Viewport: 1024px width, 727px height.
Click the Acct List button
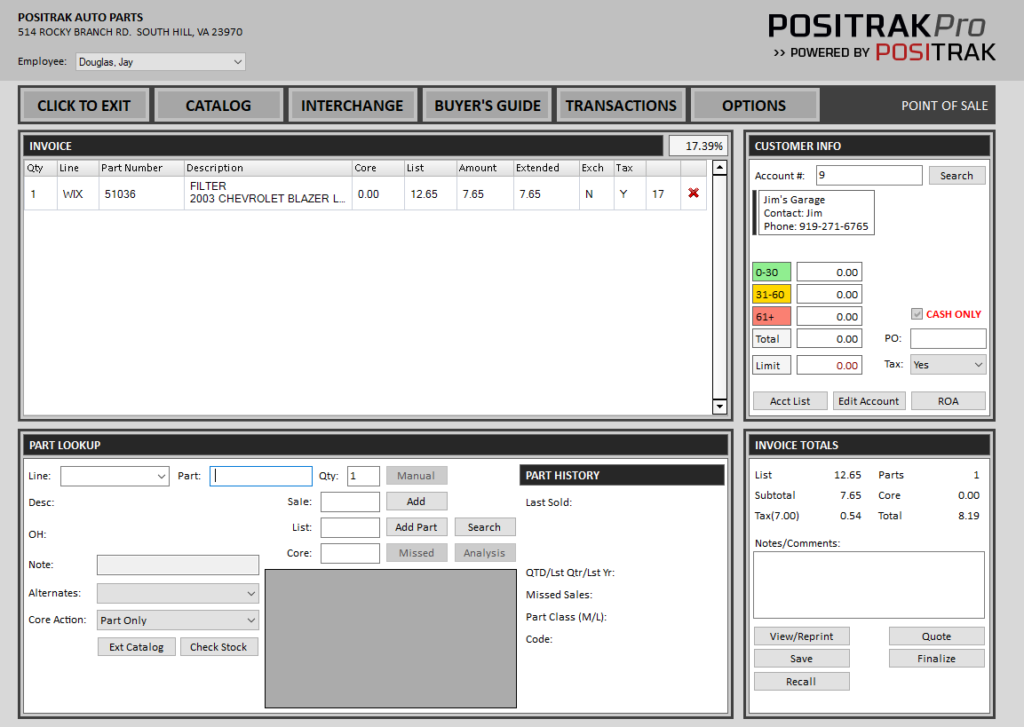790,401
